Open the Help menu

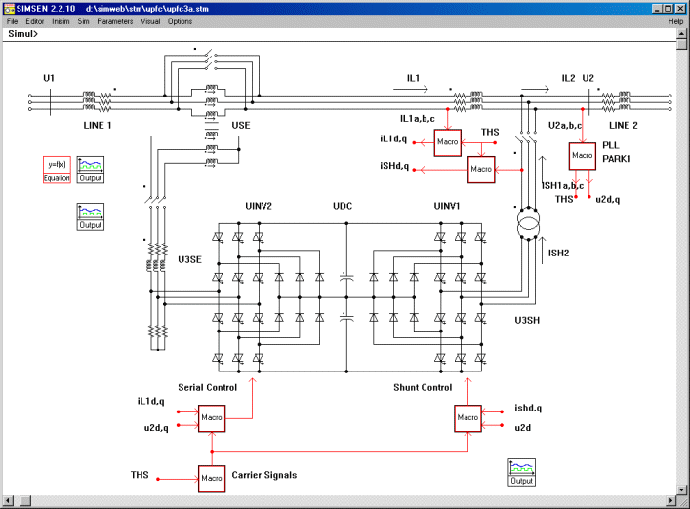676,21
